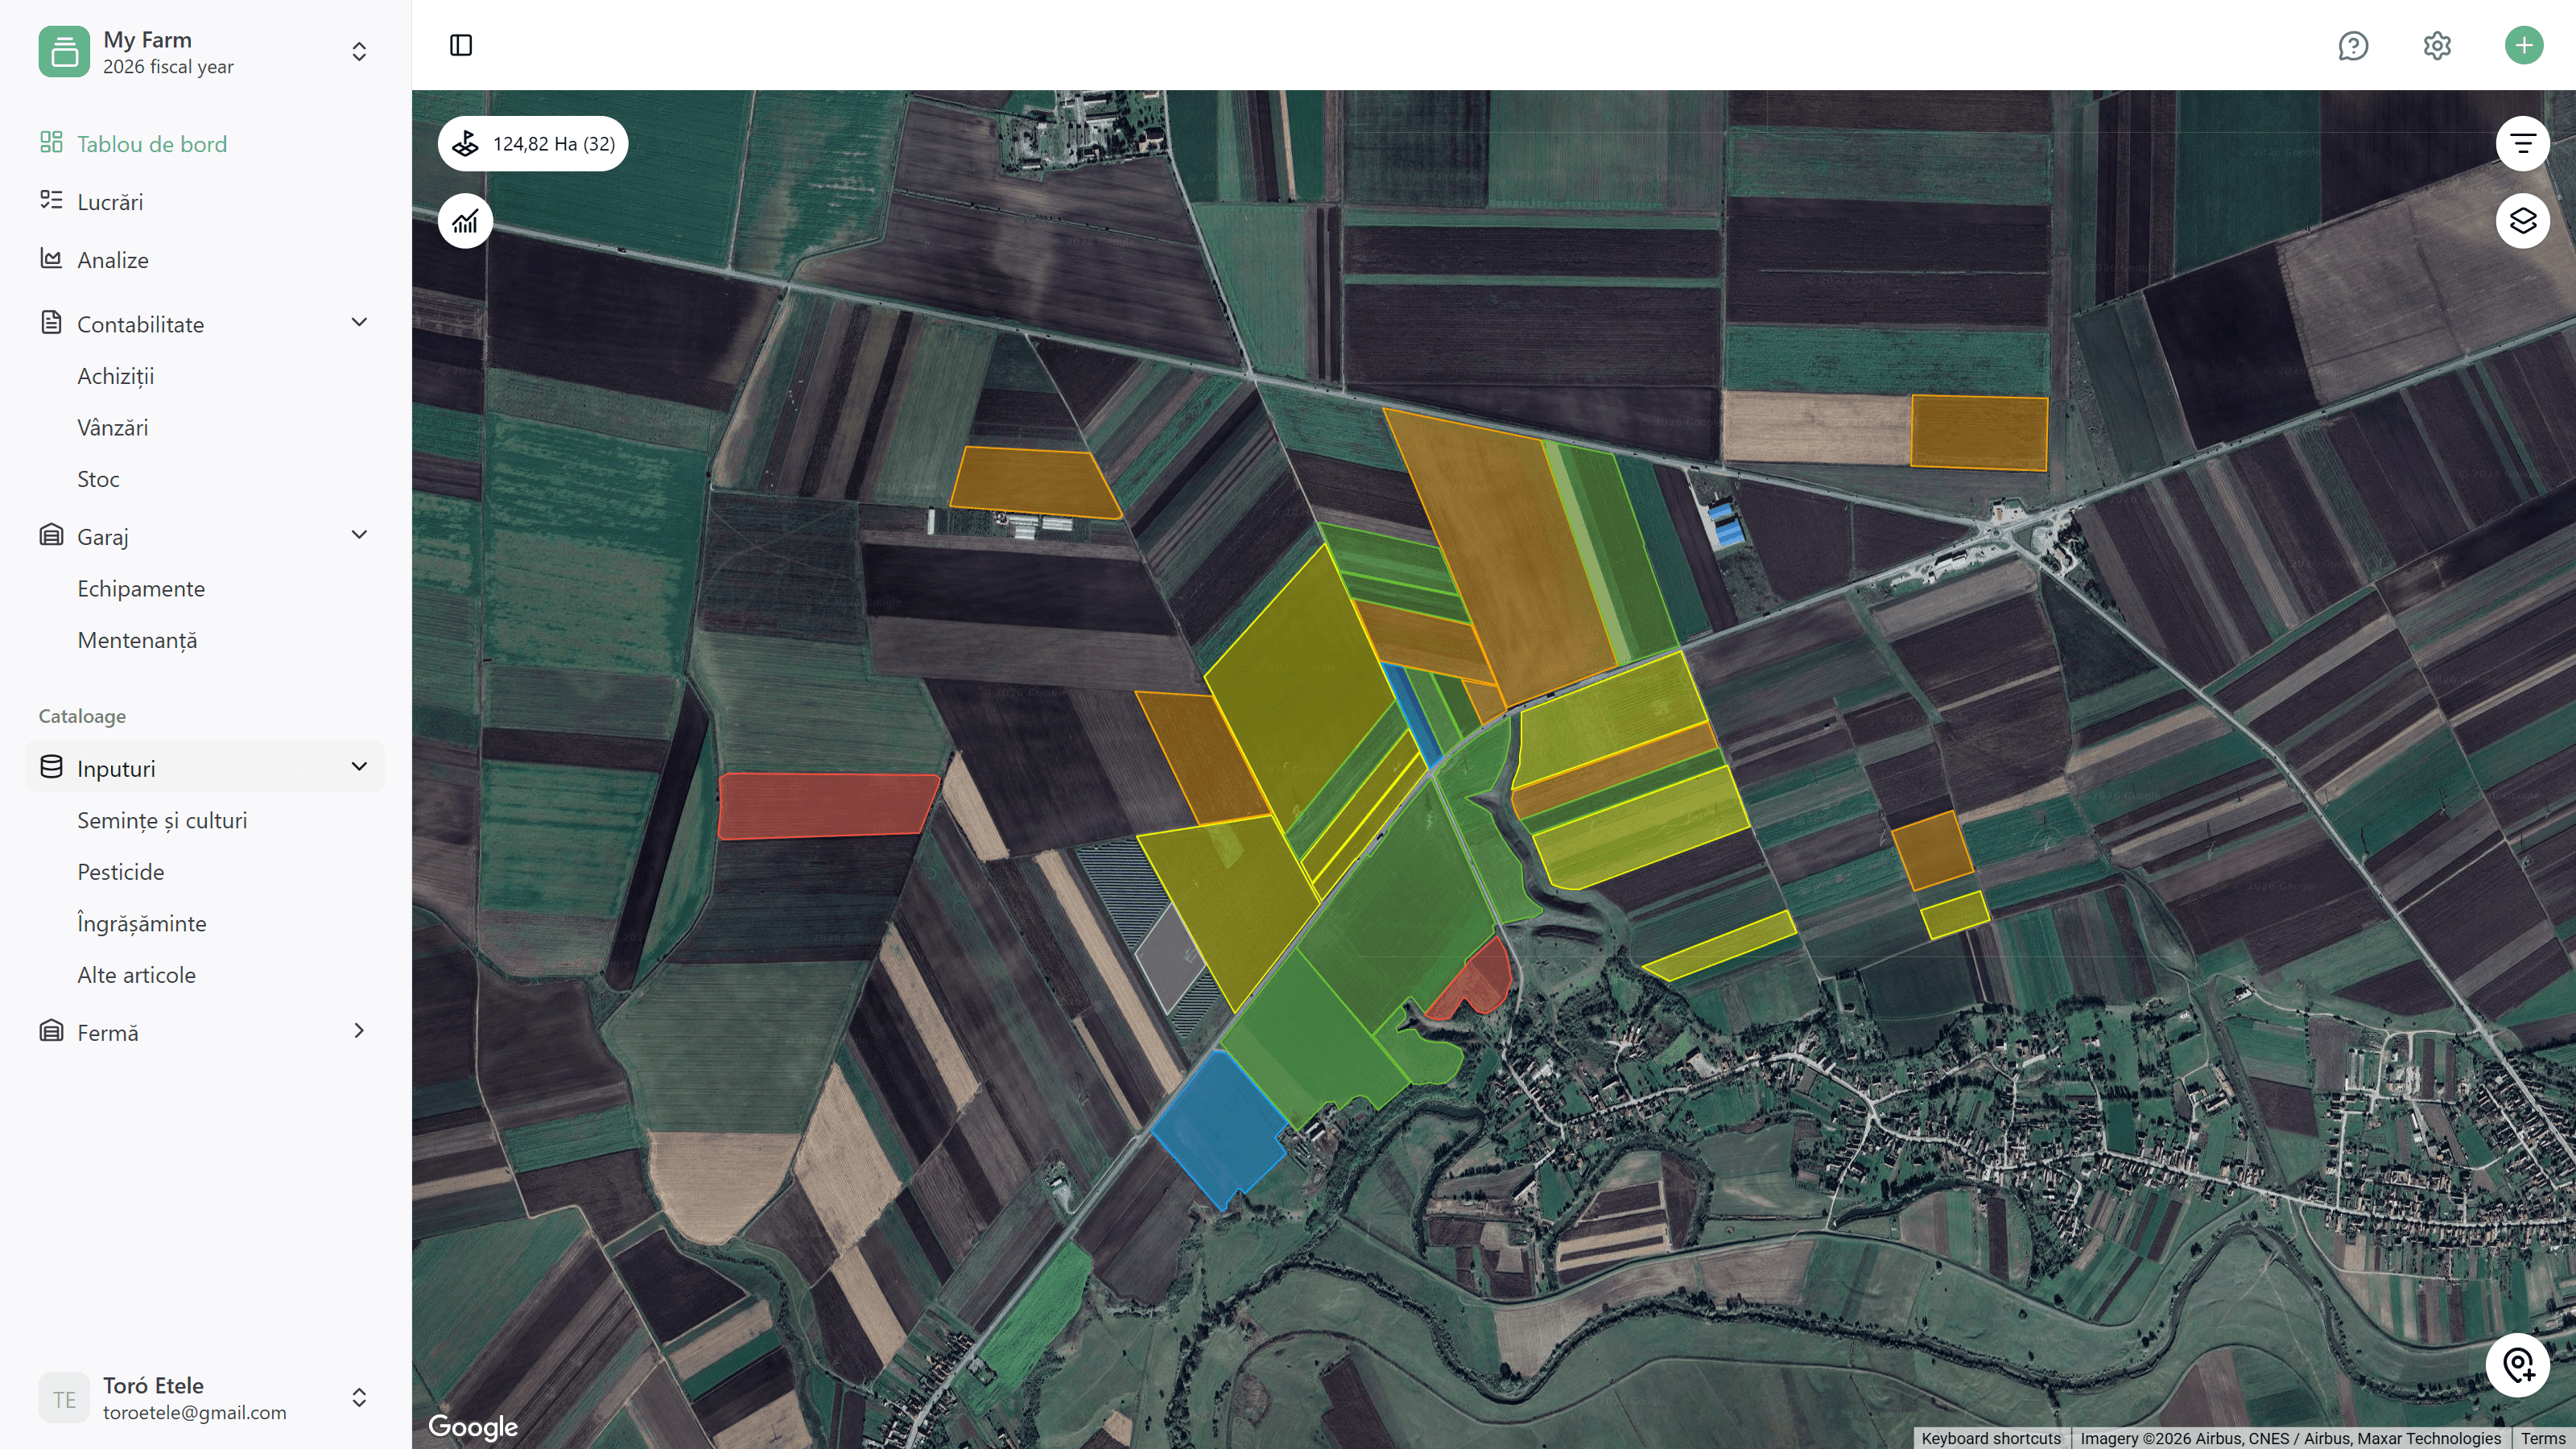
Task: Collapse the navigation sidebar
Action: pos(461,45)
